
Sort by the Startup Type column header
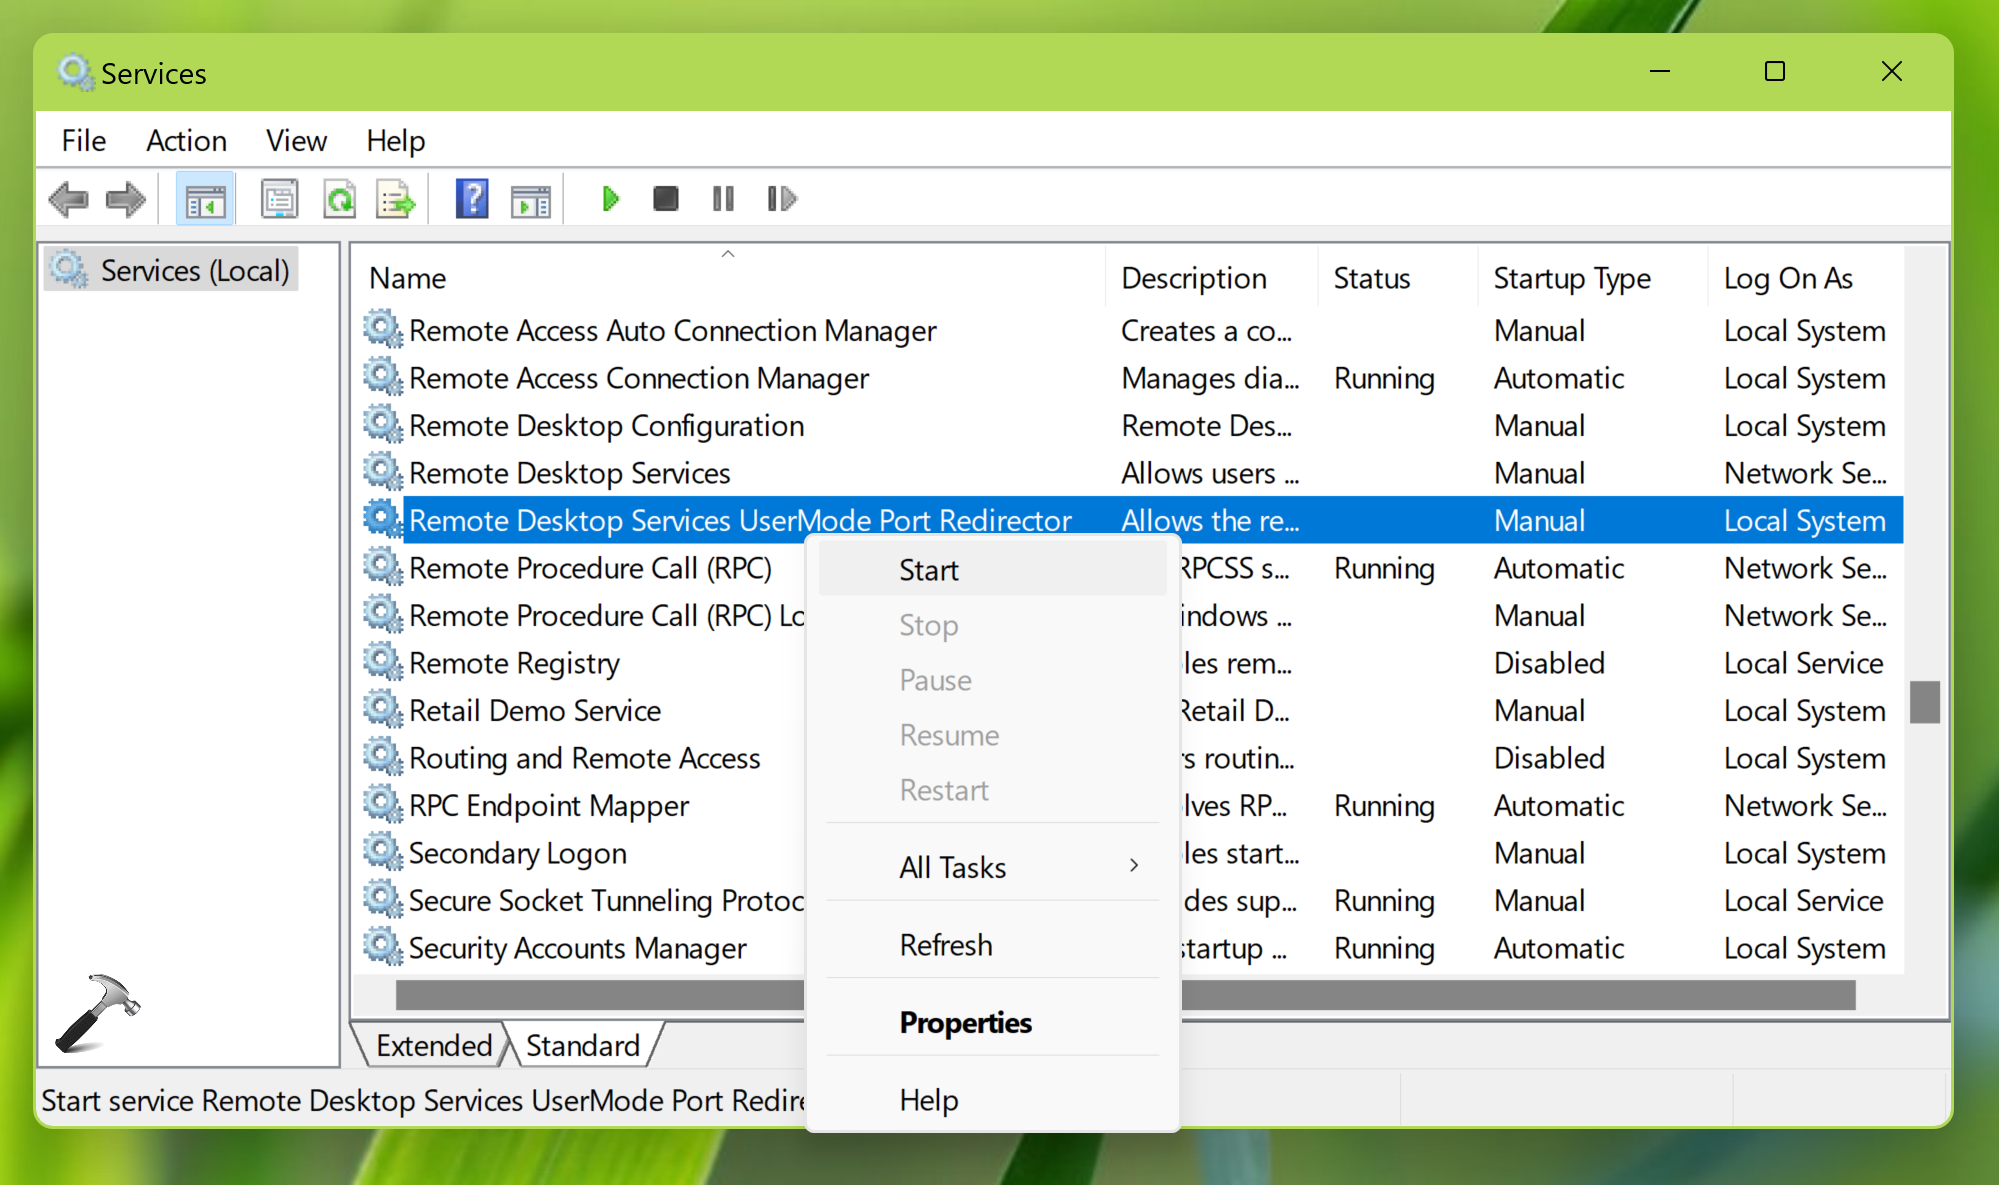[x=1571, y=278]
